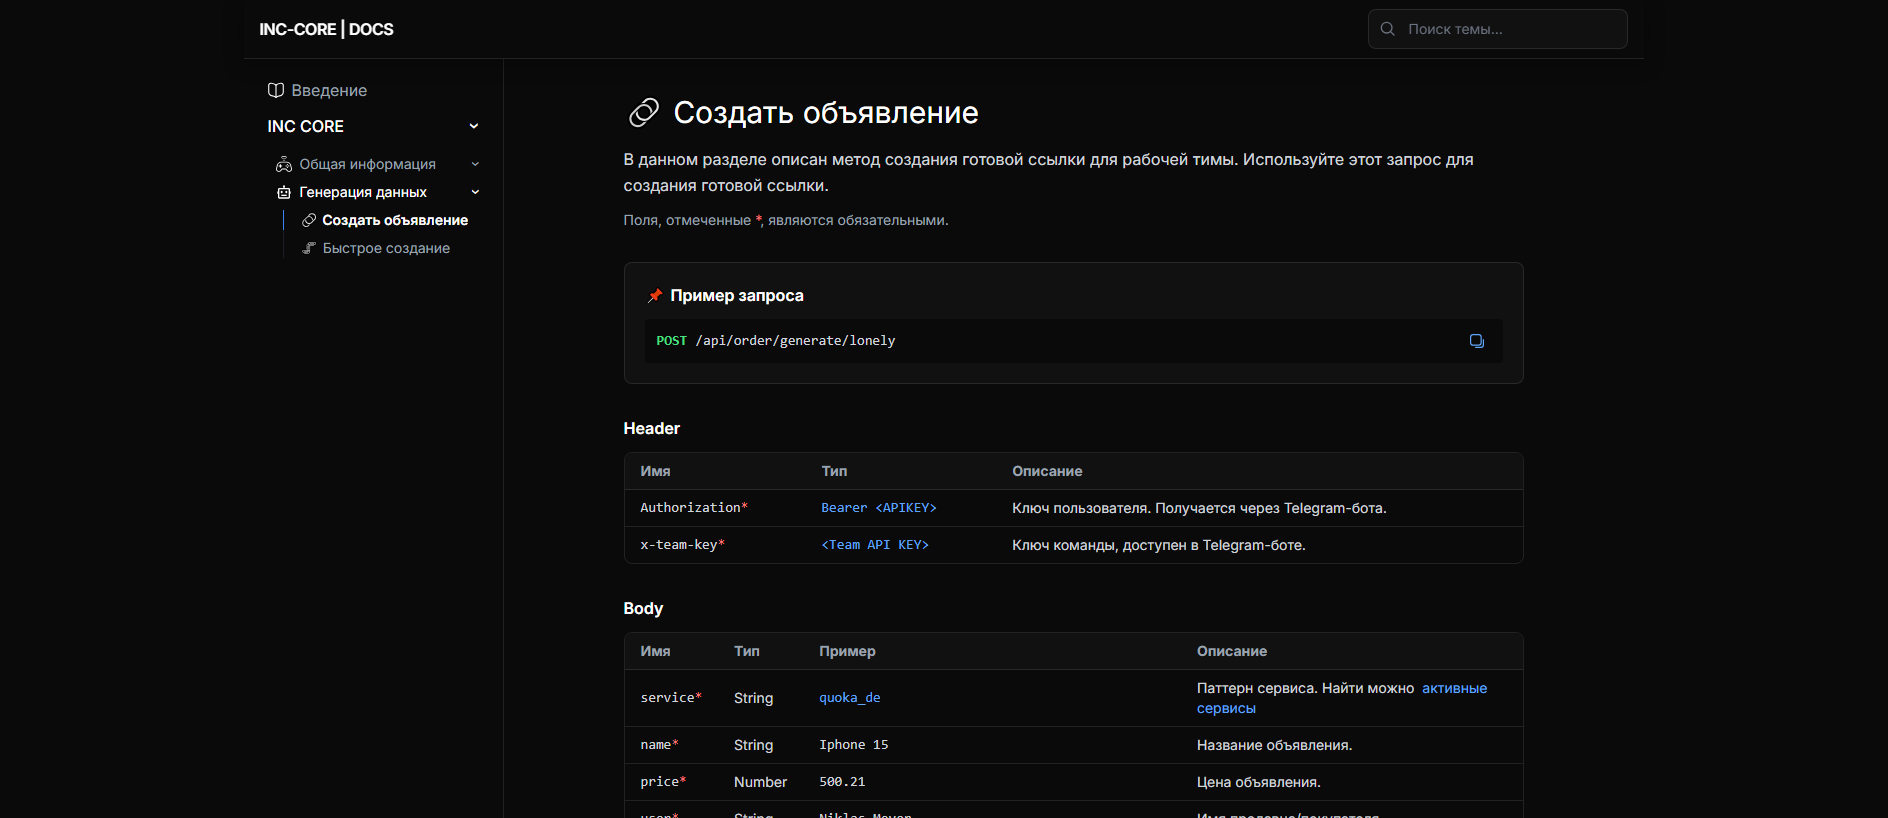This screenshot has height=818, width=1888.
Task: Click the Название объявления description
Action: 1274,745
